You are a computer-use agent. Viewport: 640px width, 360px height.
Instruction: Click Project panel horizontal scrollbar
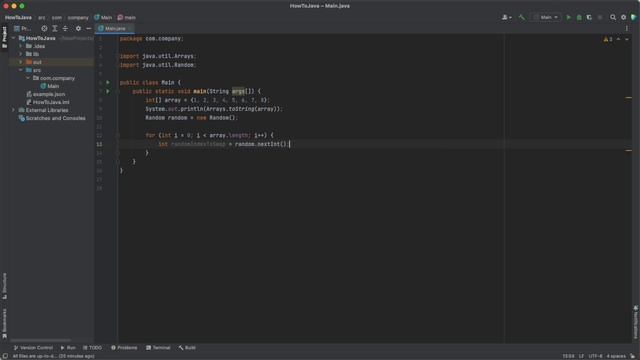[40, 340]
